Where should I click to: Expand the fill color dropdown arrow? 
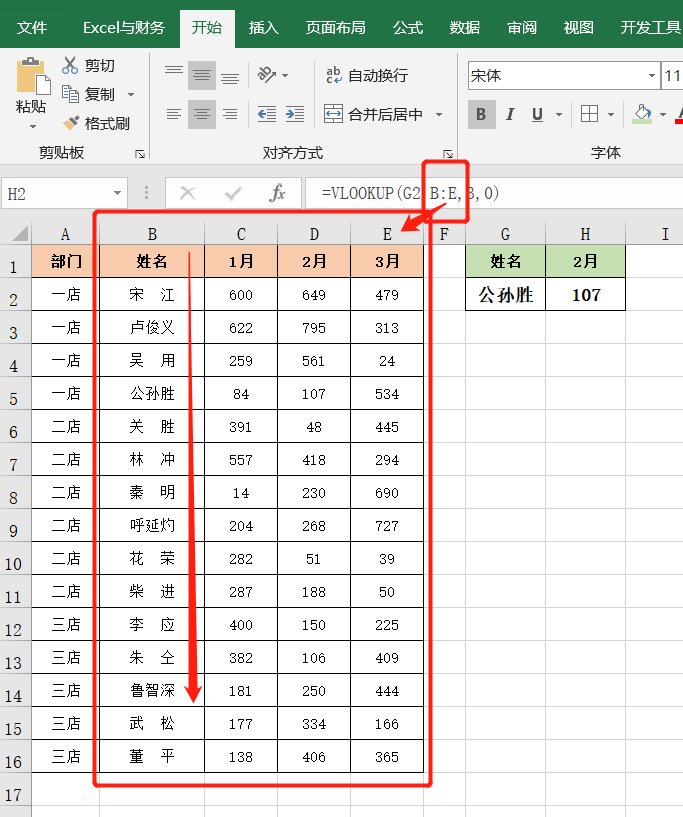(x=663, y=114)
